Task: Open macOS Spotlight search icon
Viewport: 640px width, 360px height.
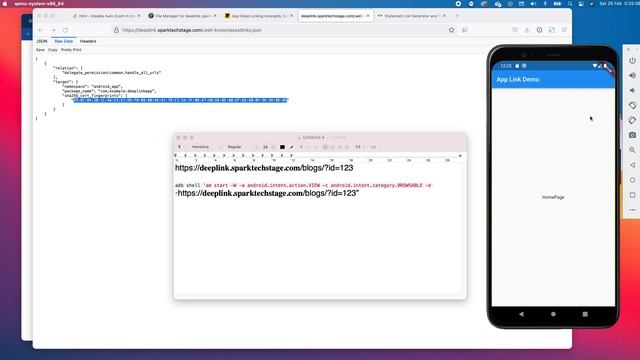Action: [570, 4]
